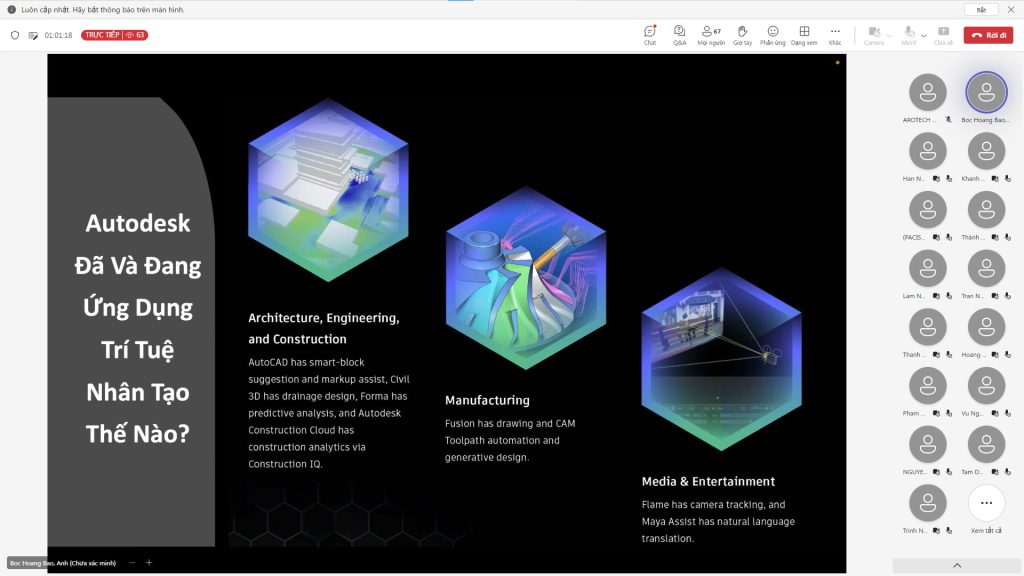
Task: Expand the Camera options arrow
Action: click(x=889, y=35)
